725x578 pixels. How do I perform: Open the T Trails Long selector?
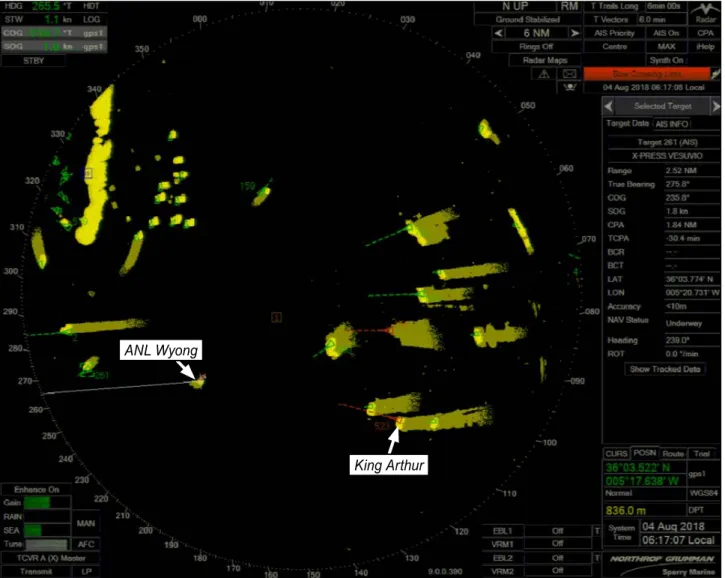614,6
